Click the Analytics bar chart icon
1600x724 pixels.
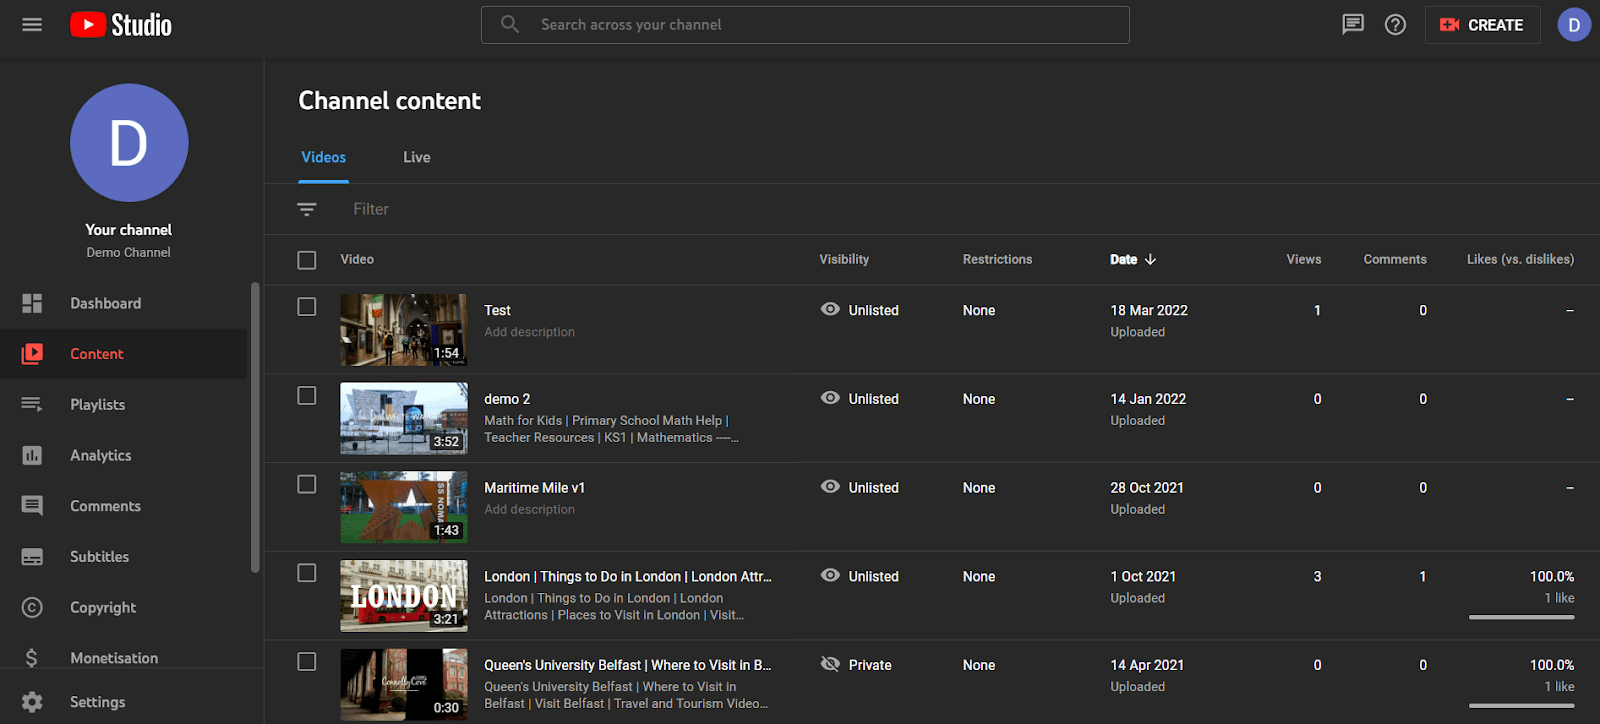tap(32, 455)
